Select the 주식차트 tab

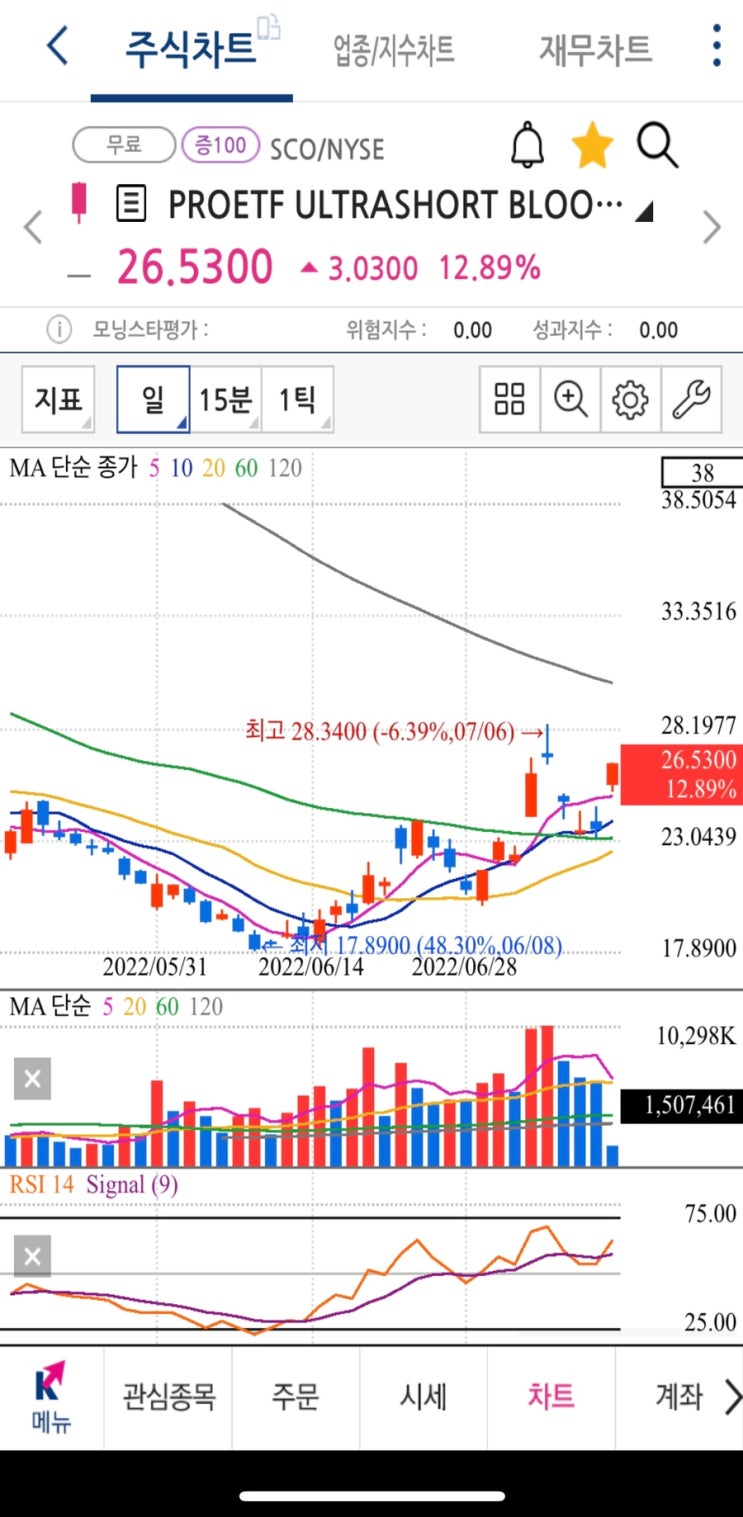(x=190, y=48)
